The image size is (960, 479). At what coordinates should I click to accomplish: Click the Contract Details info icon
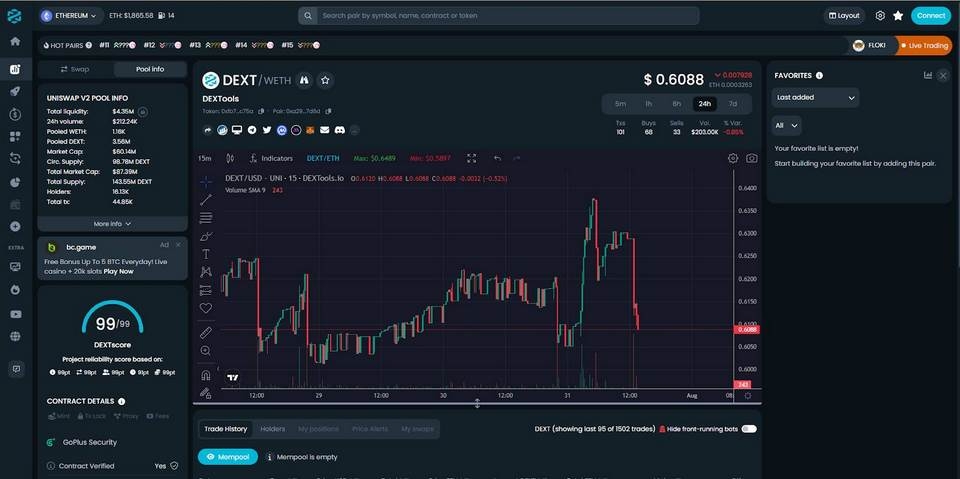point(121,401)
